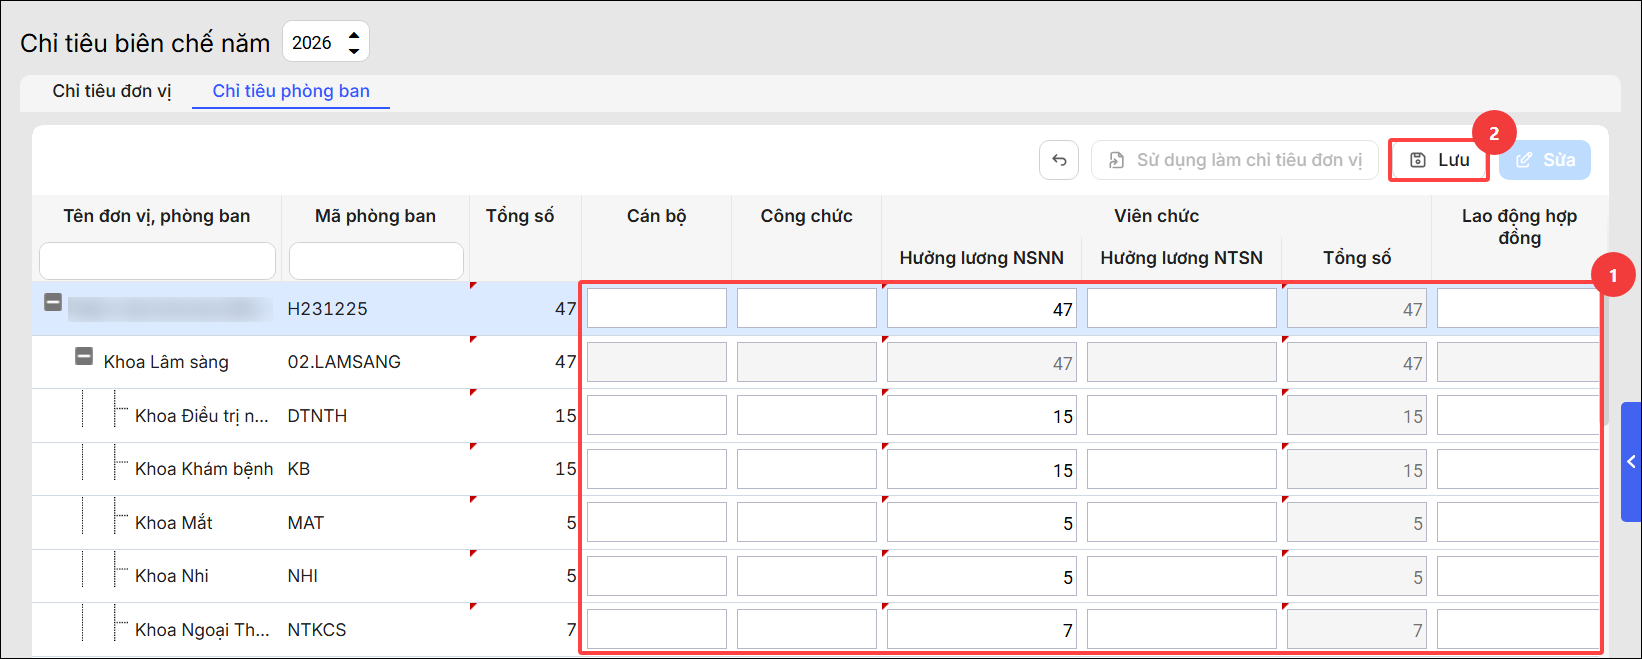Click the Lao động hợp đồng header
Image resolution: width=1642 pixels, height=659 pixels.
coord(1519,227)
